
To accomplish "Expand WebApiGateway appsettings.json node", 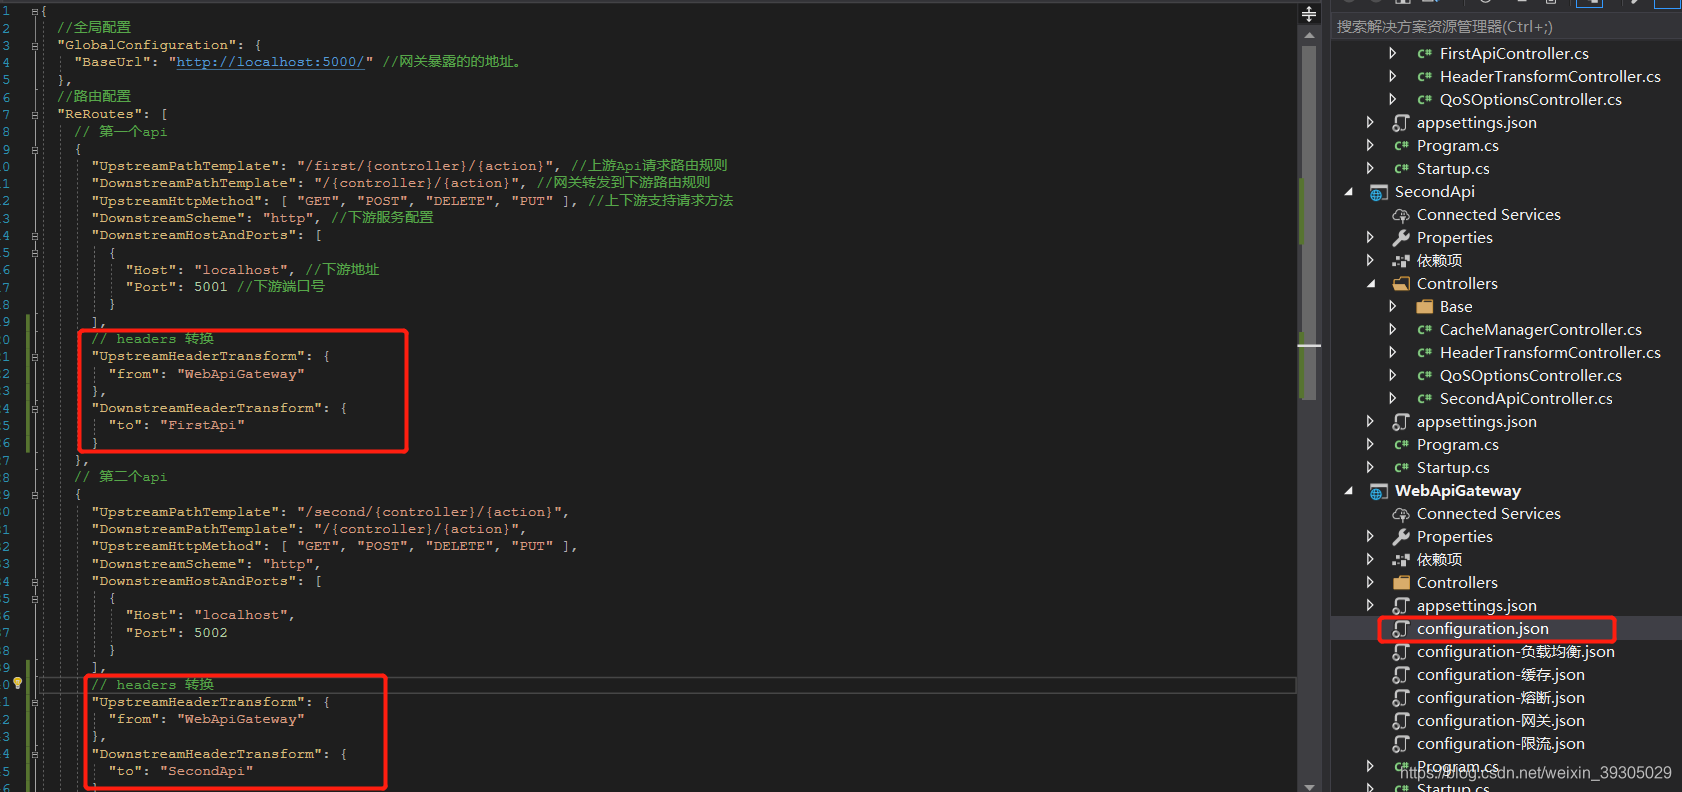I will click(1371, 606).
